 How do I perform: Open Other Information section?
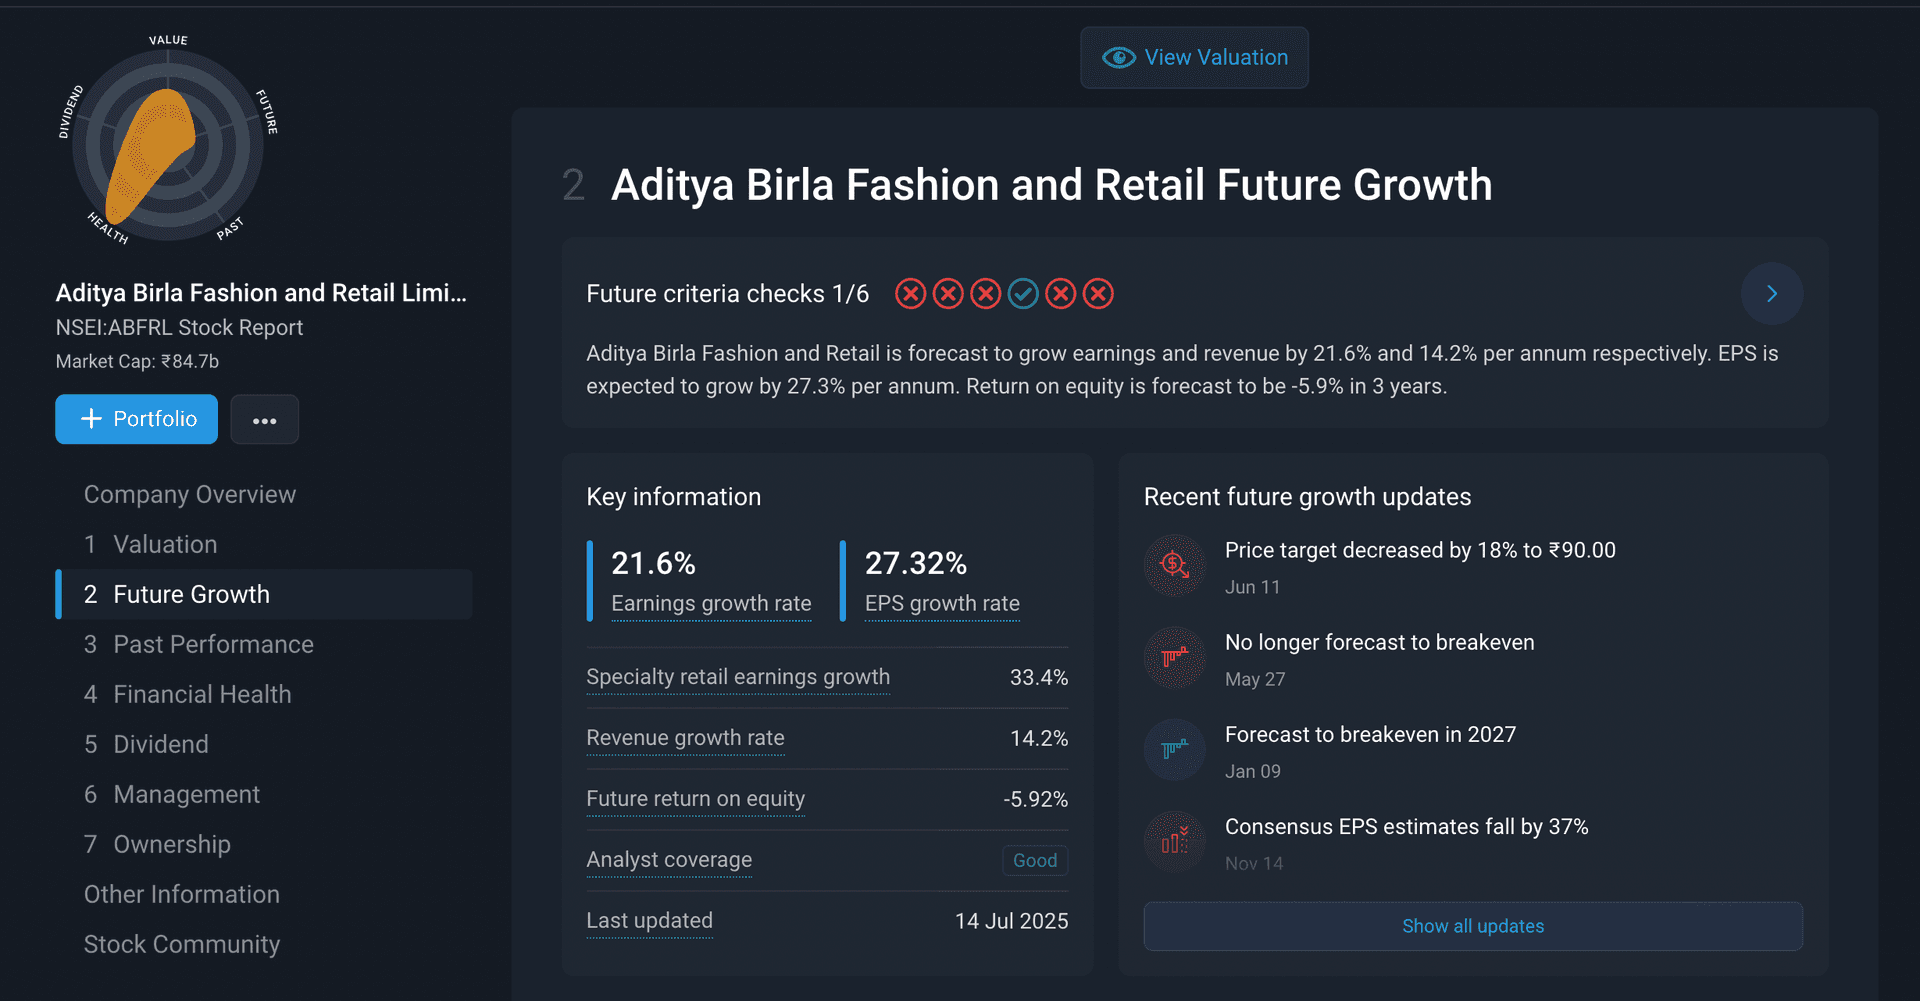tap(182, 895)
